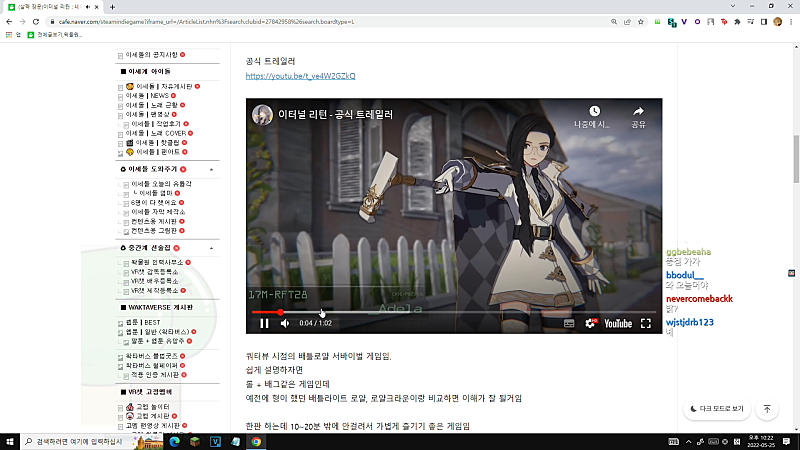Image resolution: width=800 pixels, height=450 pixels.
Task: Open the 웹툰 | BEST board
Action: (143, 322)
